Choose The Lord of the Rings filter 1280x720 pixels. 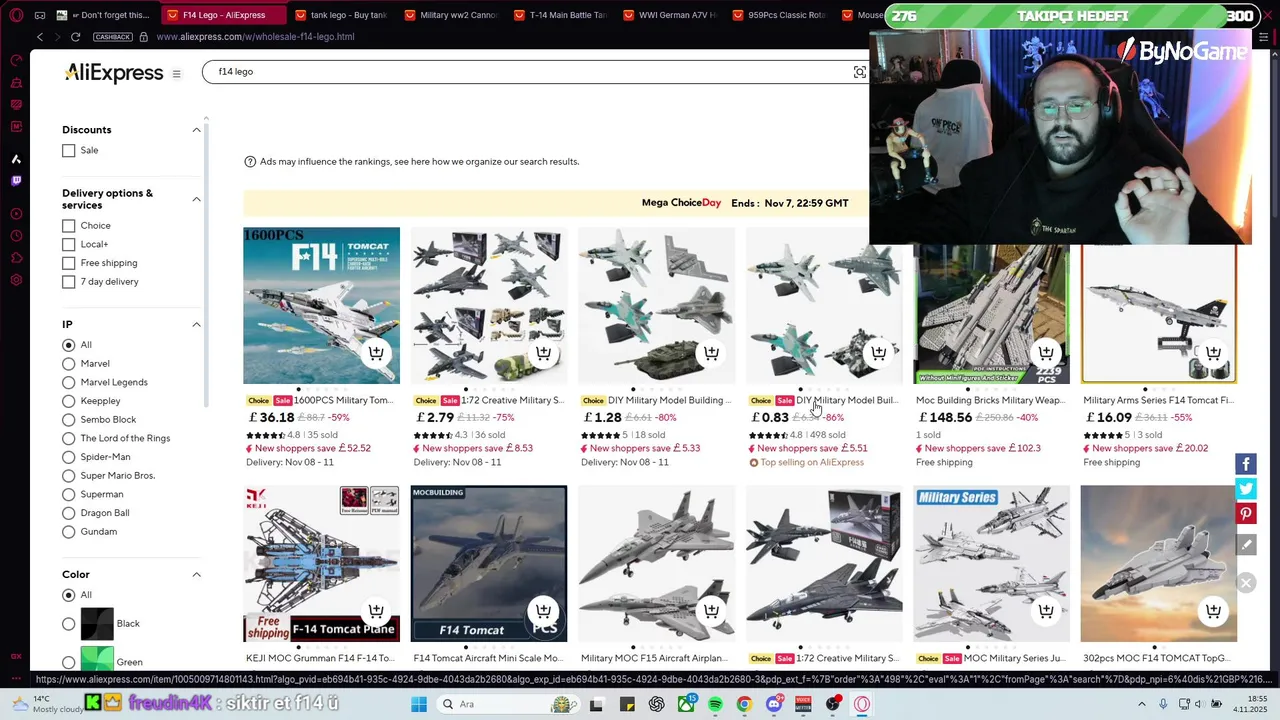68,438
